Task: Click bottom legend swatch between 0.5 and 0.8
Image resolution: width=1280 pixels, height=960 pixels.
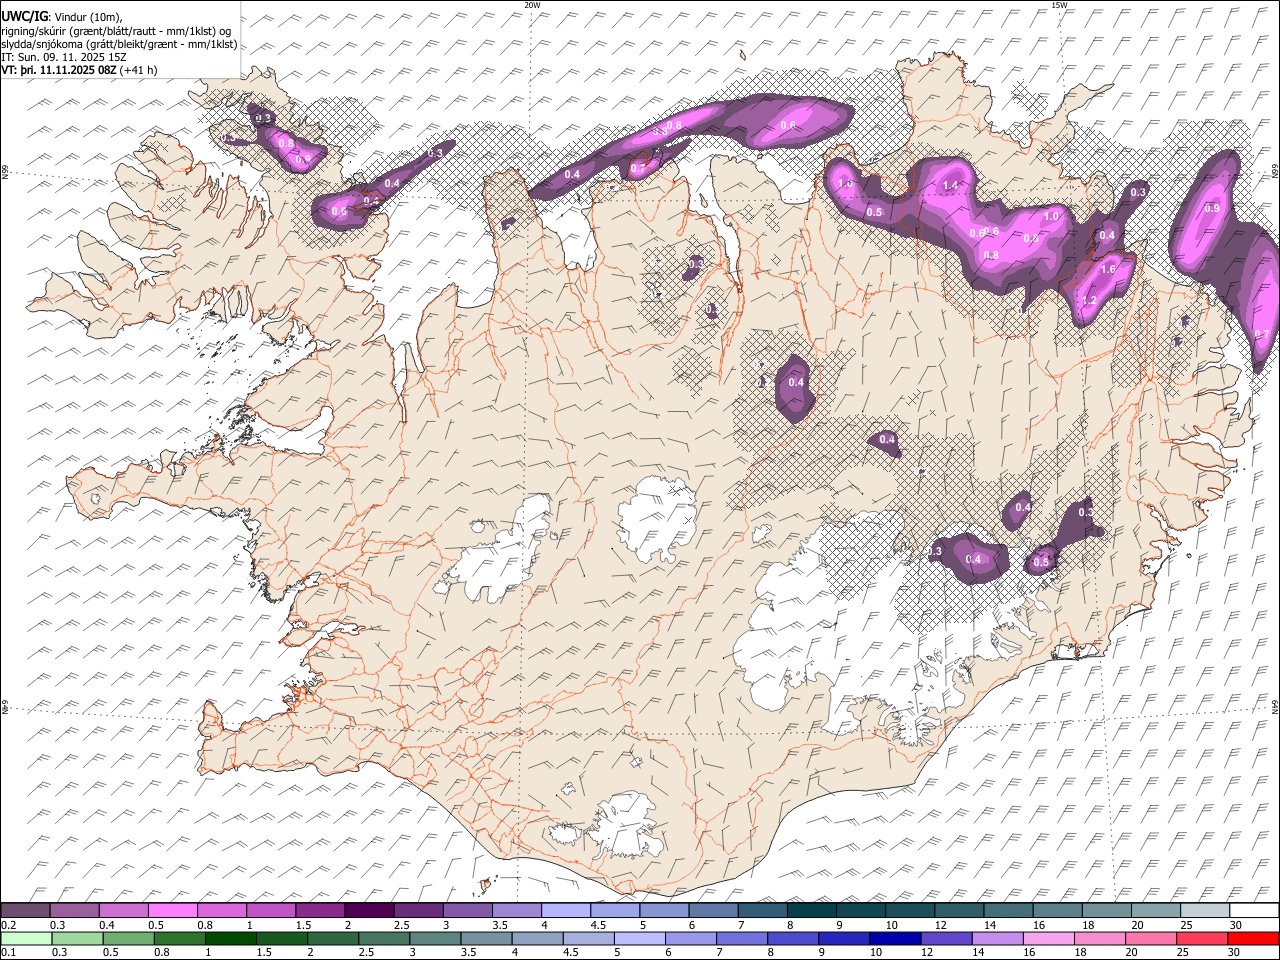Action: [x=128, y=938]
